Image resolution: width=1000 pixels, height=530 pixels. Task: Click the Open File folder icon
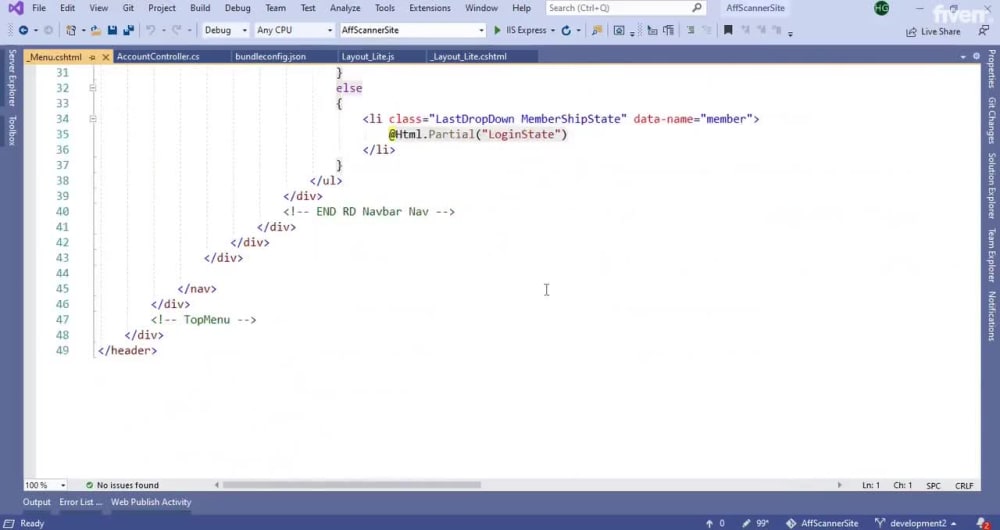click(96, 30)
